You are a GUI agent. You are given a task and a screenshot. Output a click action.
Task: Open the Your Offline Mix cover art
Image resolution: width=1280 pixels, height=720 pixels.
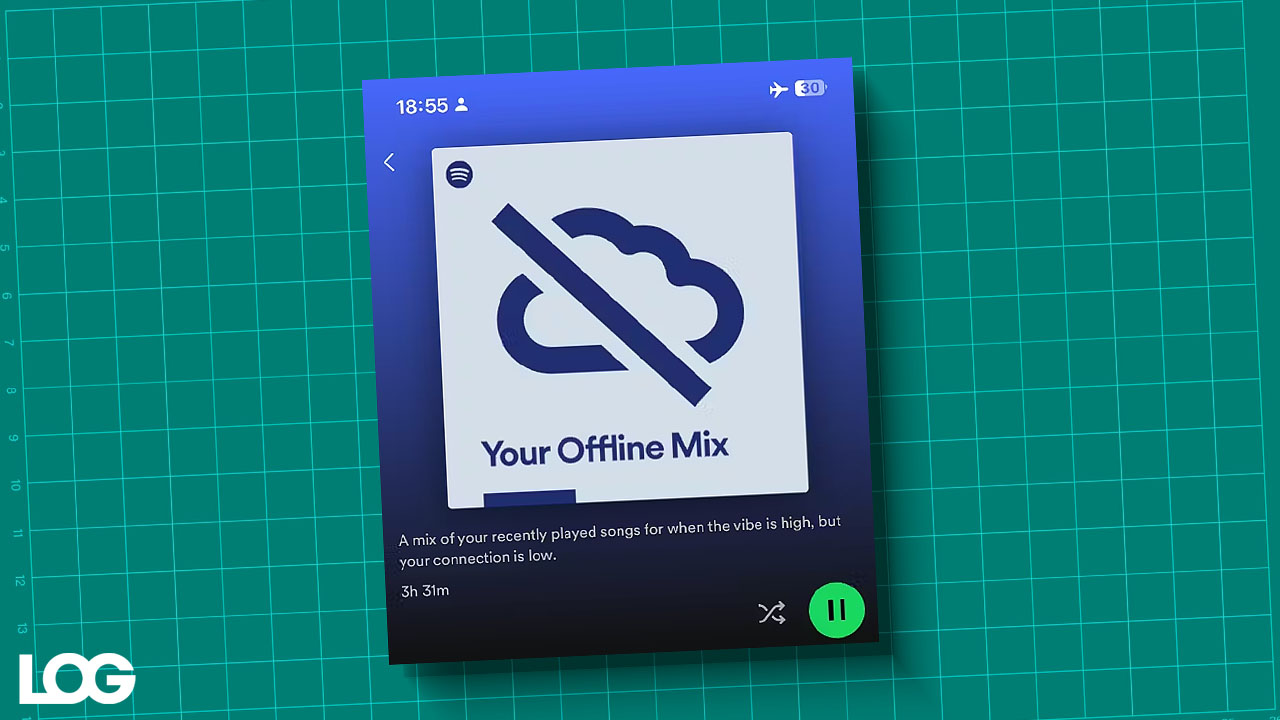click(x=618, y=320)
